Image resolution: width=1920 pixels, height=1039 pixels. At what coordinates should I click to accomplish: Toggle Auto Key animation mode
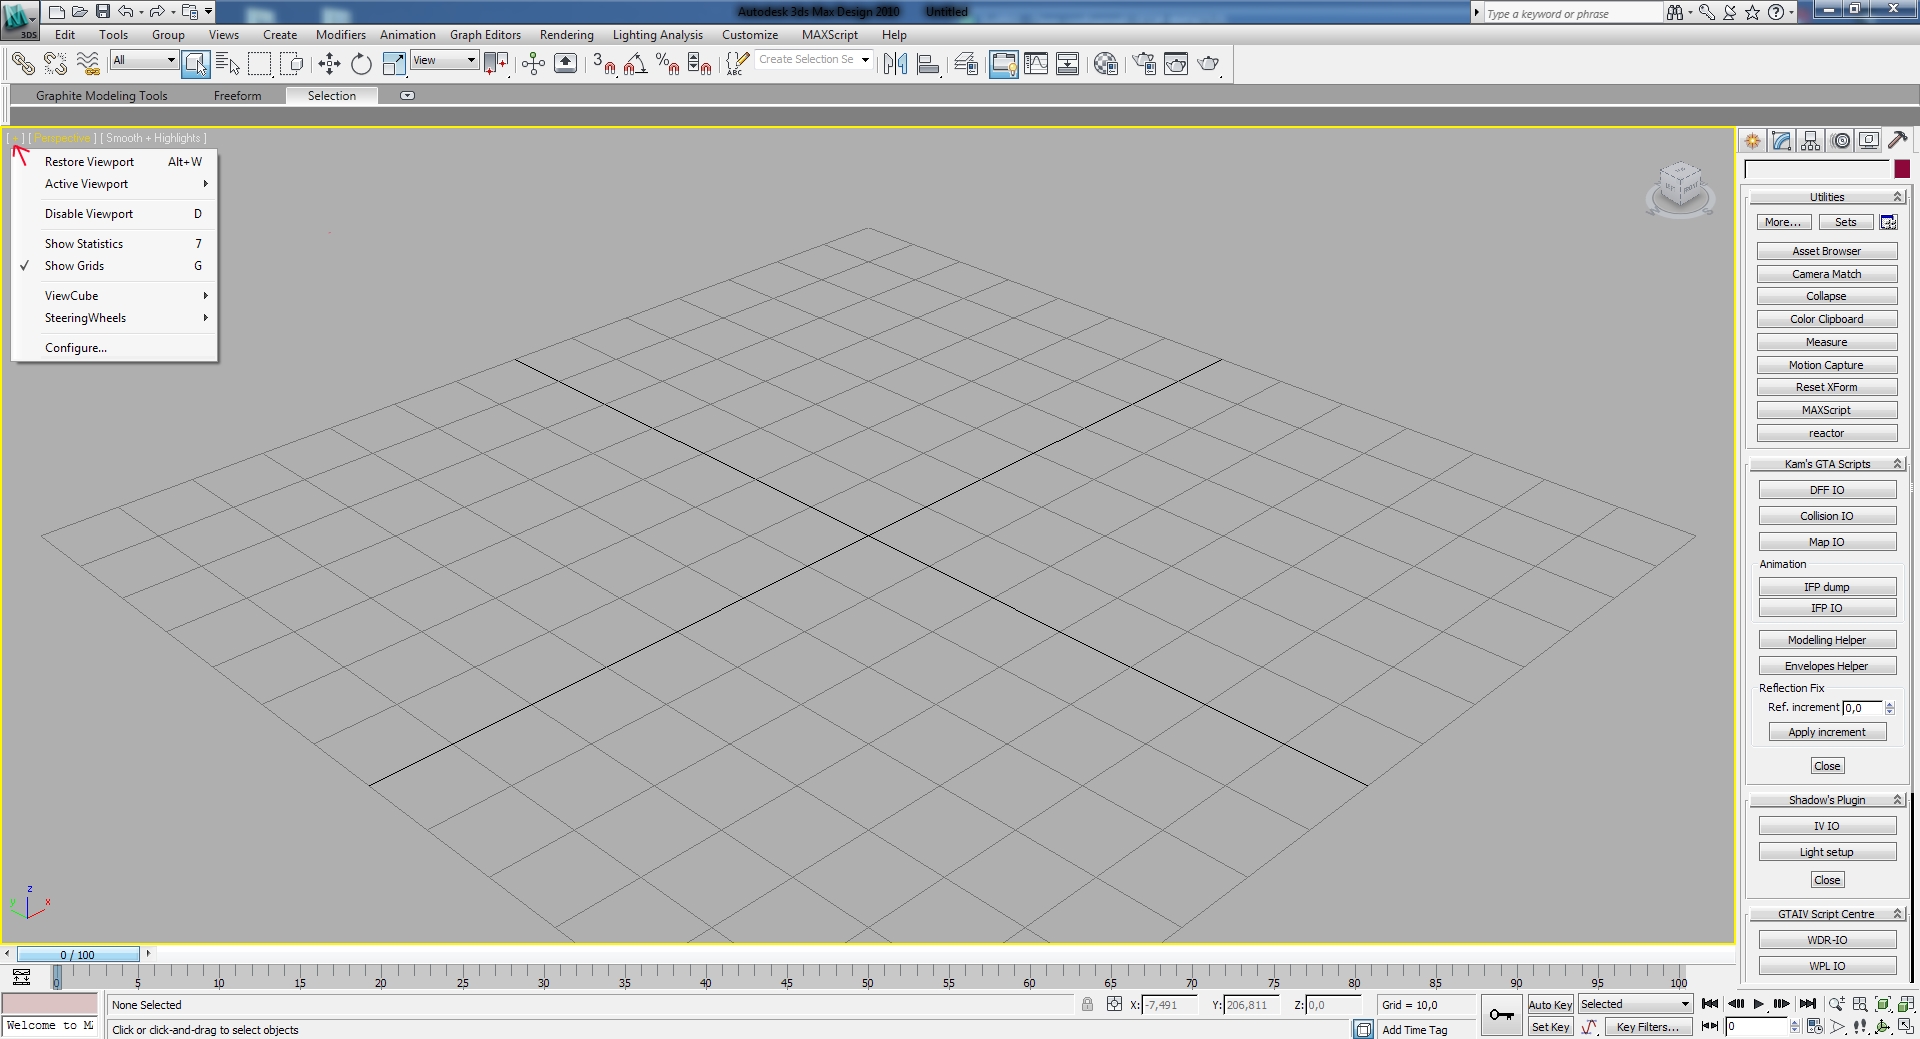(1550, 1005)
